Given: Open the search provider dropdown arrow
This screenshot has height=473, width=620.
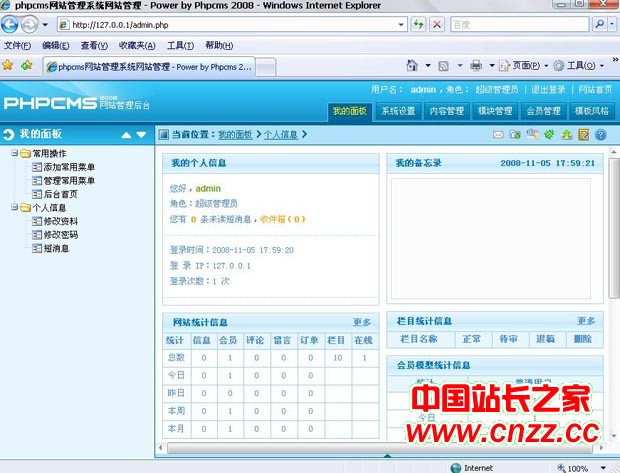Looking at the screenshot, I should (612, 25).
